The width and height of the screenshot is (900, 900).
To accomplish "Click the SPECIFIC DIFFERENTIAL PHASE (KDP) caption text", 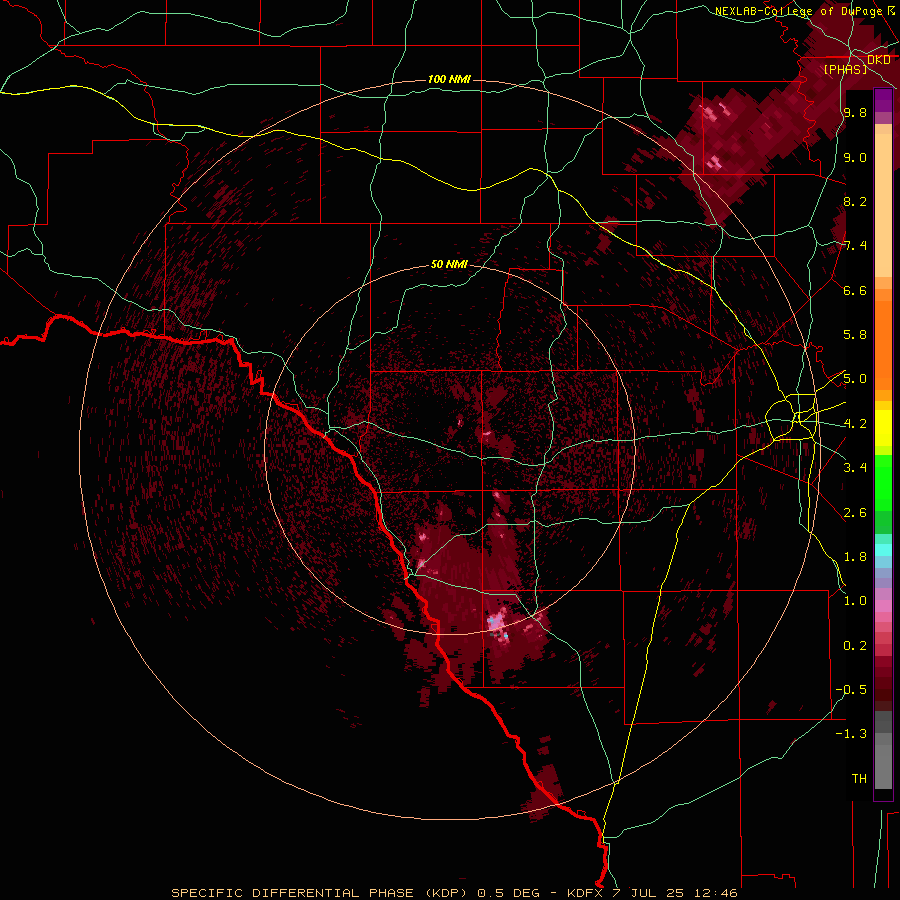I will (x=317, y=893).
